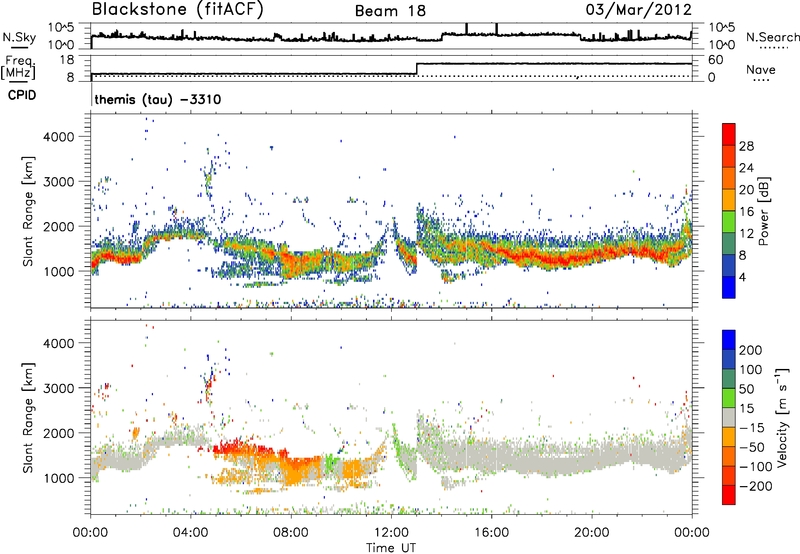
Task: Click the power colorbar value 28
Action: click(x=746, y=146)
